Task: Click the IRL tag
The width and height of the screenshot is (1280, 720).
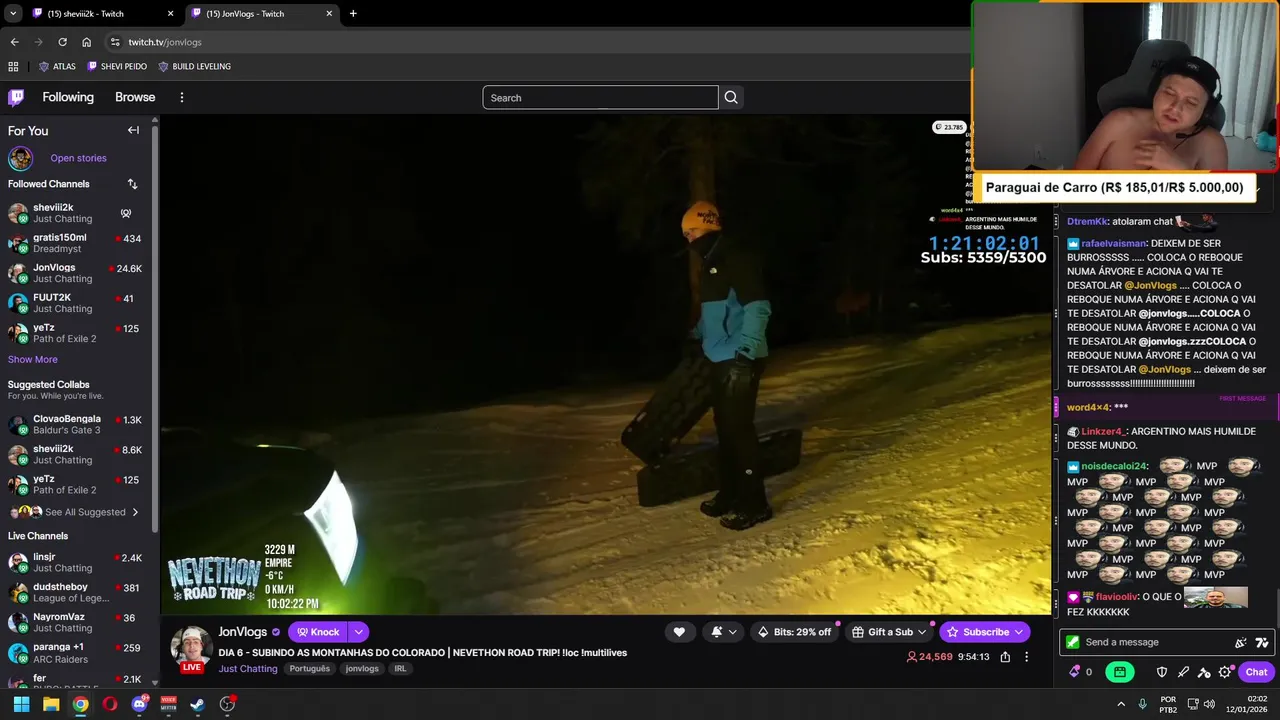Action: (400, 669)
